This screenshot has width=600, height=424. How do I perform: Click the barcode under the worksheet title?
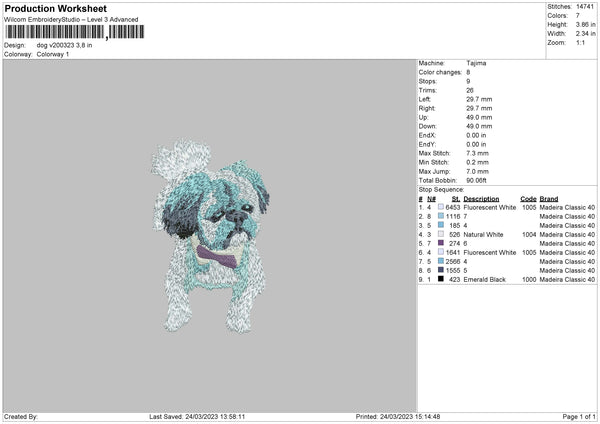(x=74, y=32)
